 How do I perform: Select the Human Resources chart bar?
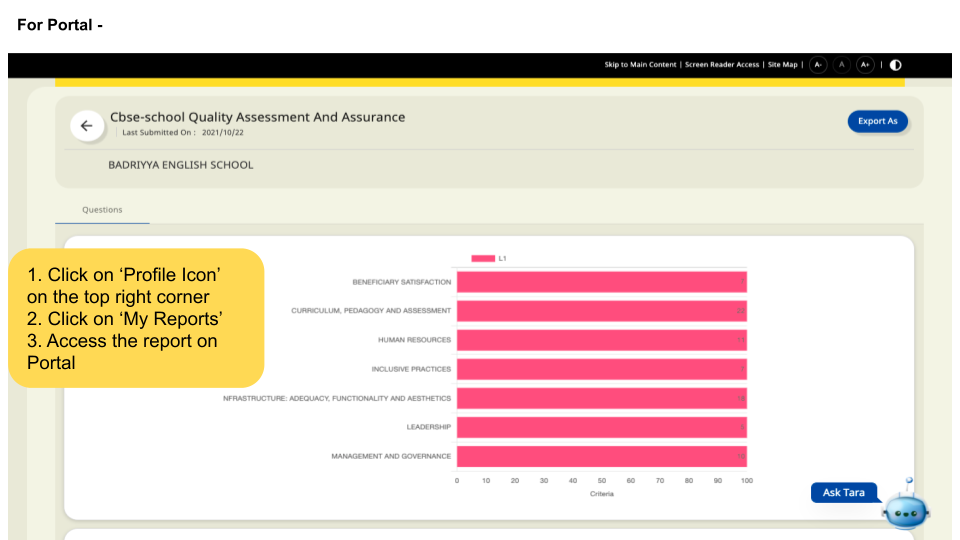tap(601, 340)
